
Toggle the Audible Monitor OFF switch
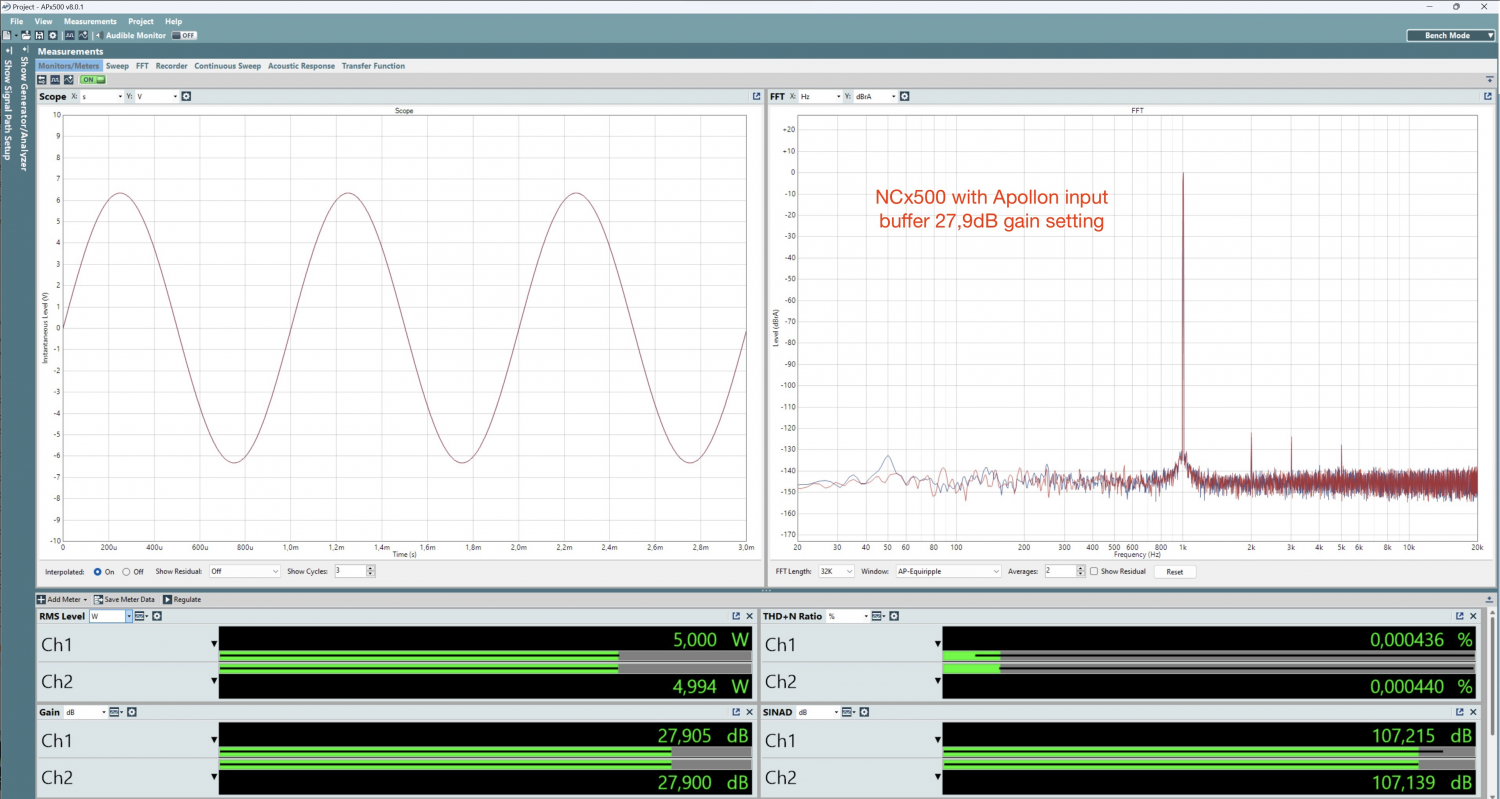(x=184, y=35)
